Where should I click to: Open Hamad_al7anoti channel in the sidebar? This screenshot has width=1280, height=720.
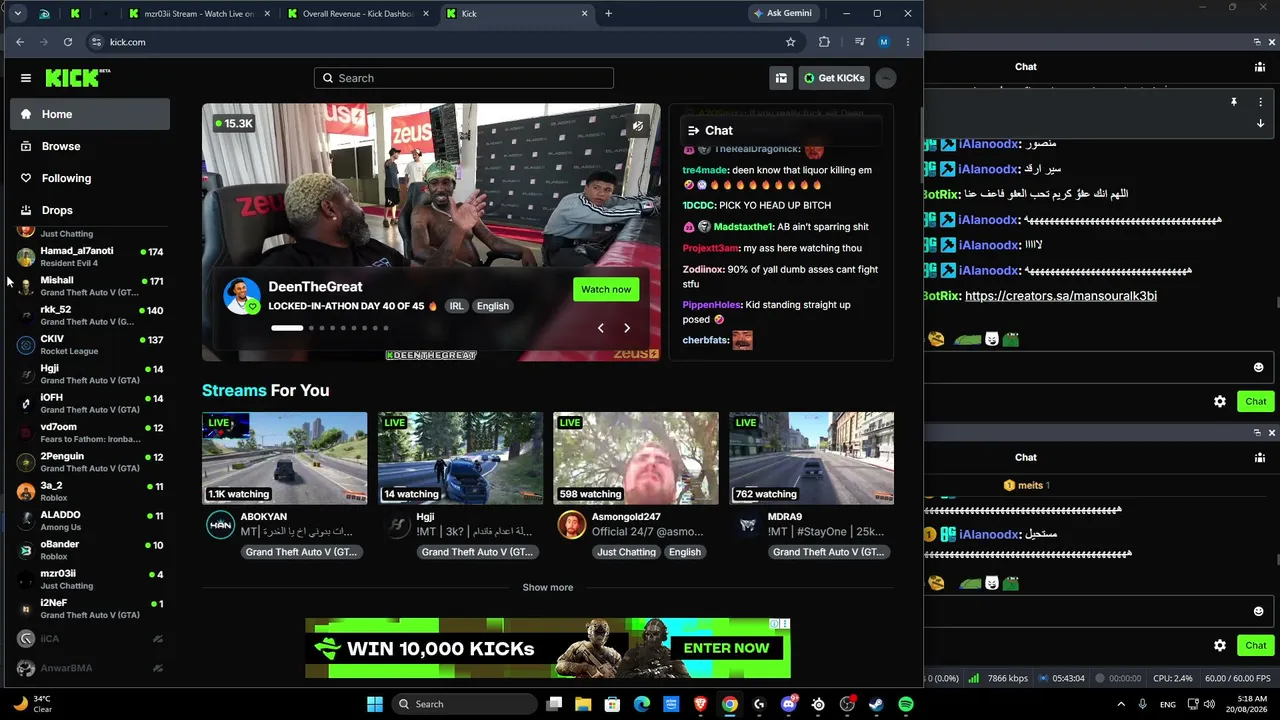pyautogui.click(x=90, y=256)
